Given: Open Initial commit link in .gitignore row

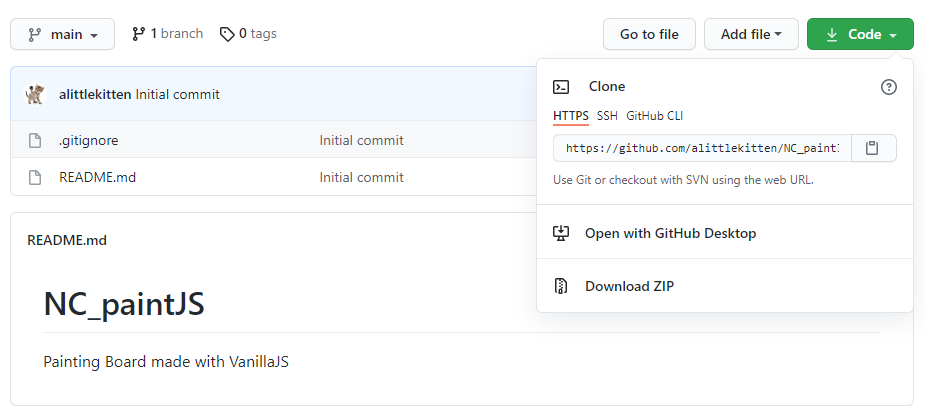Looking at the screenshot, I should (x=361, y=141).
